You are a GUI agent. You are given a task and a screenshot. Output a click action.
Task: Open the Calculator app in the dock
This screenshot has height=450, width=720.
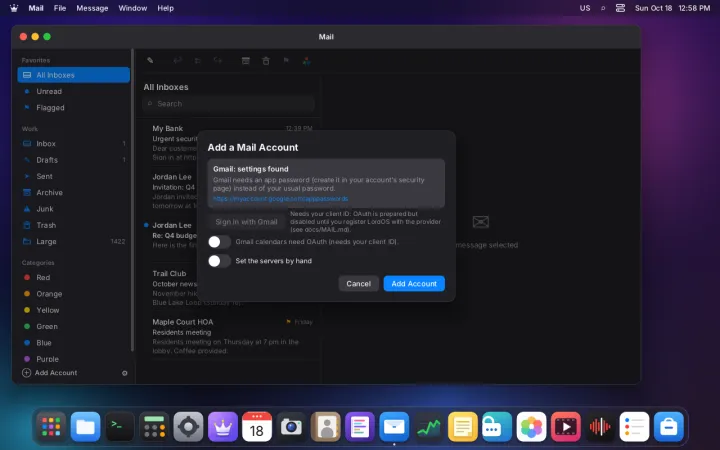coord(154,427)
